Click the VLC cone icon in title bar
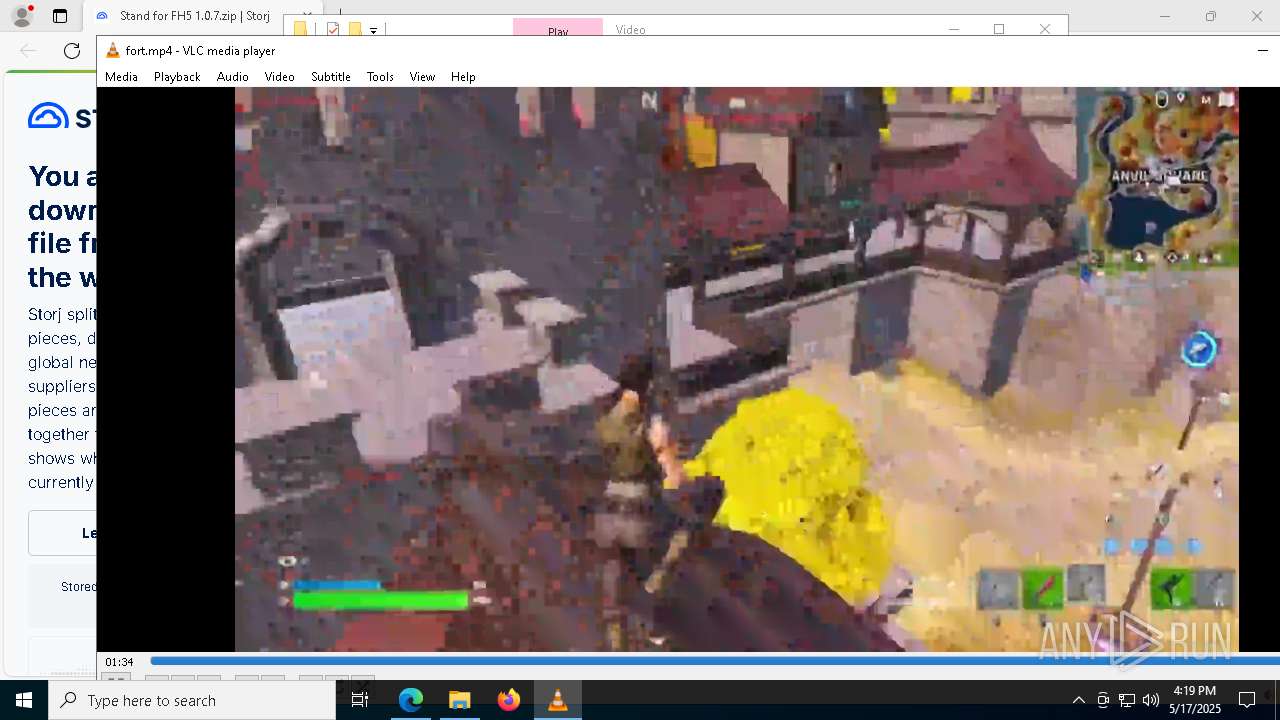 tap(113, 51)
